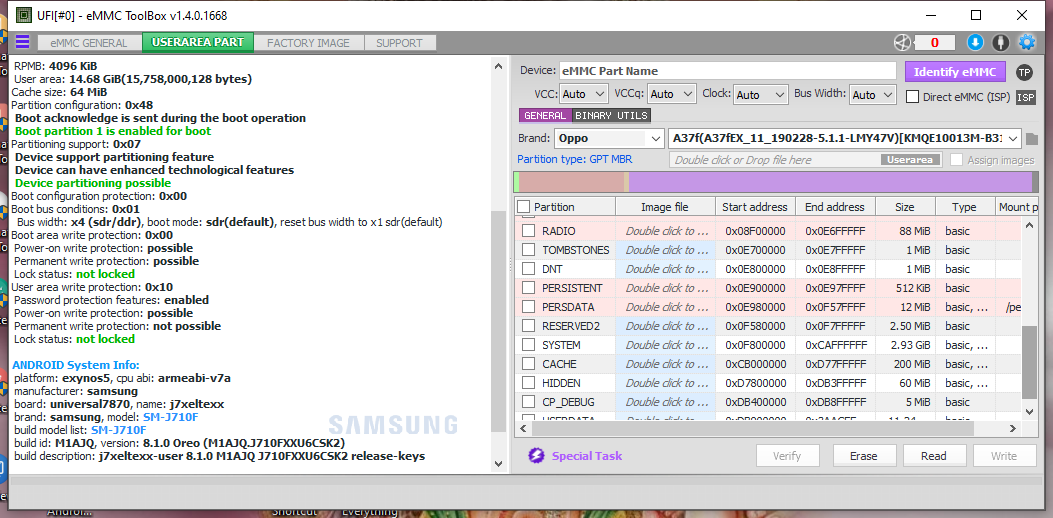The height and width of the screenshot is (518, 1053).
Task: Open the SUPPORT tab
Action: (x=400, y=43)
